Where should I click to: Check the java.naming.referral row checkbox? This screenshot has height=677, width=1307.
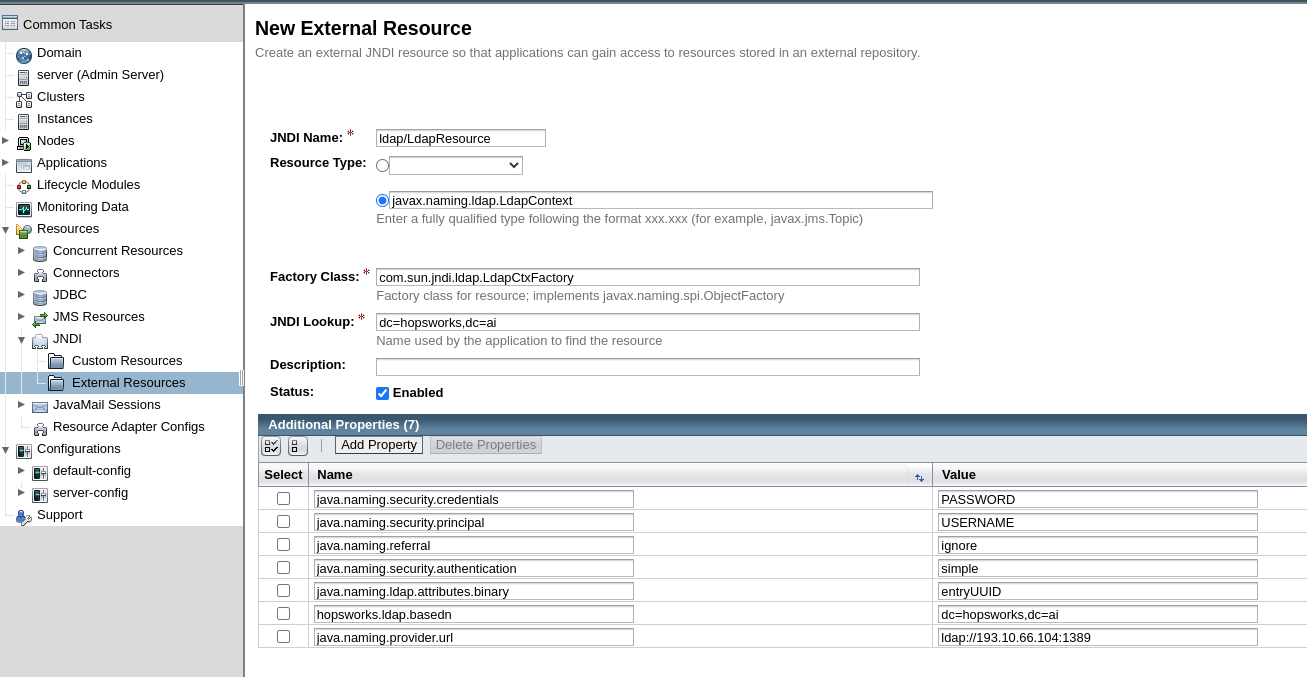click(283, 544)
